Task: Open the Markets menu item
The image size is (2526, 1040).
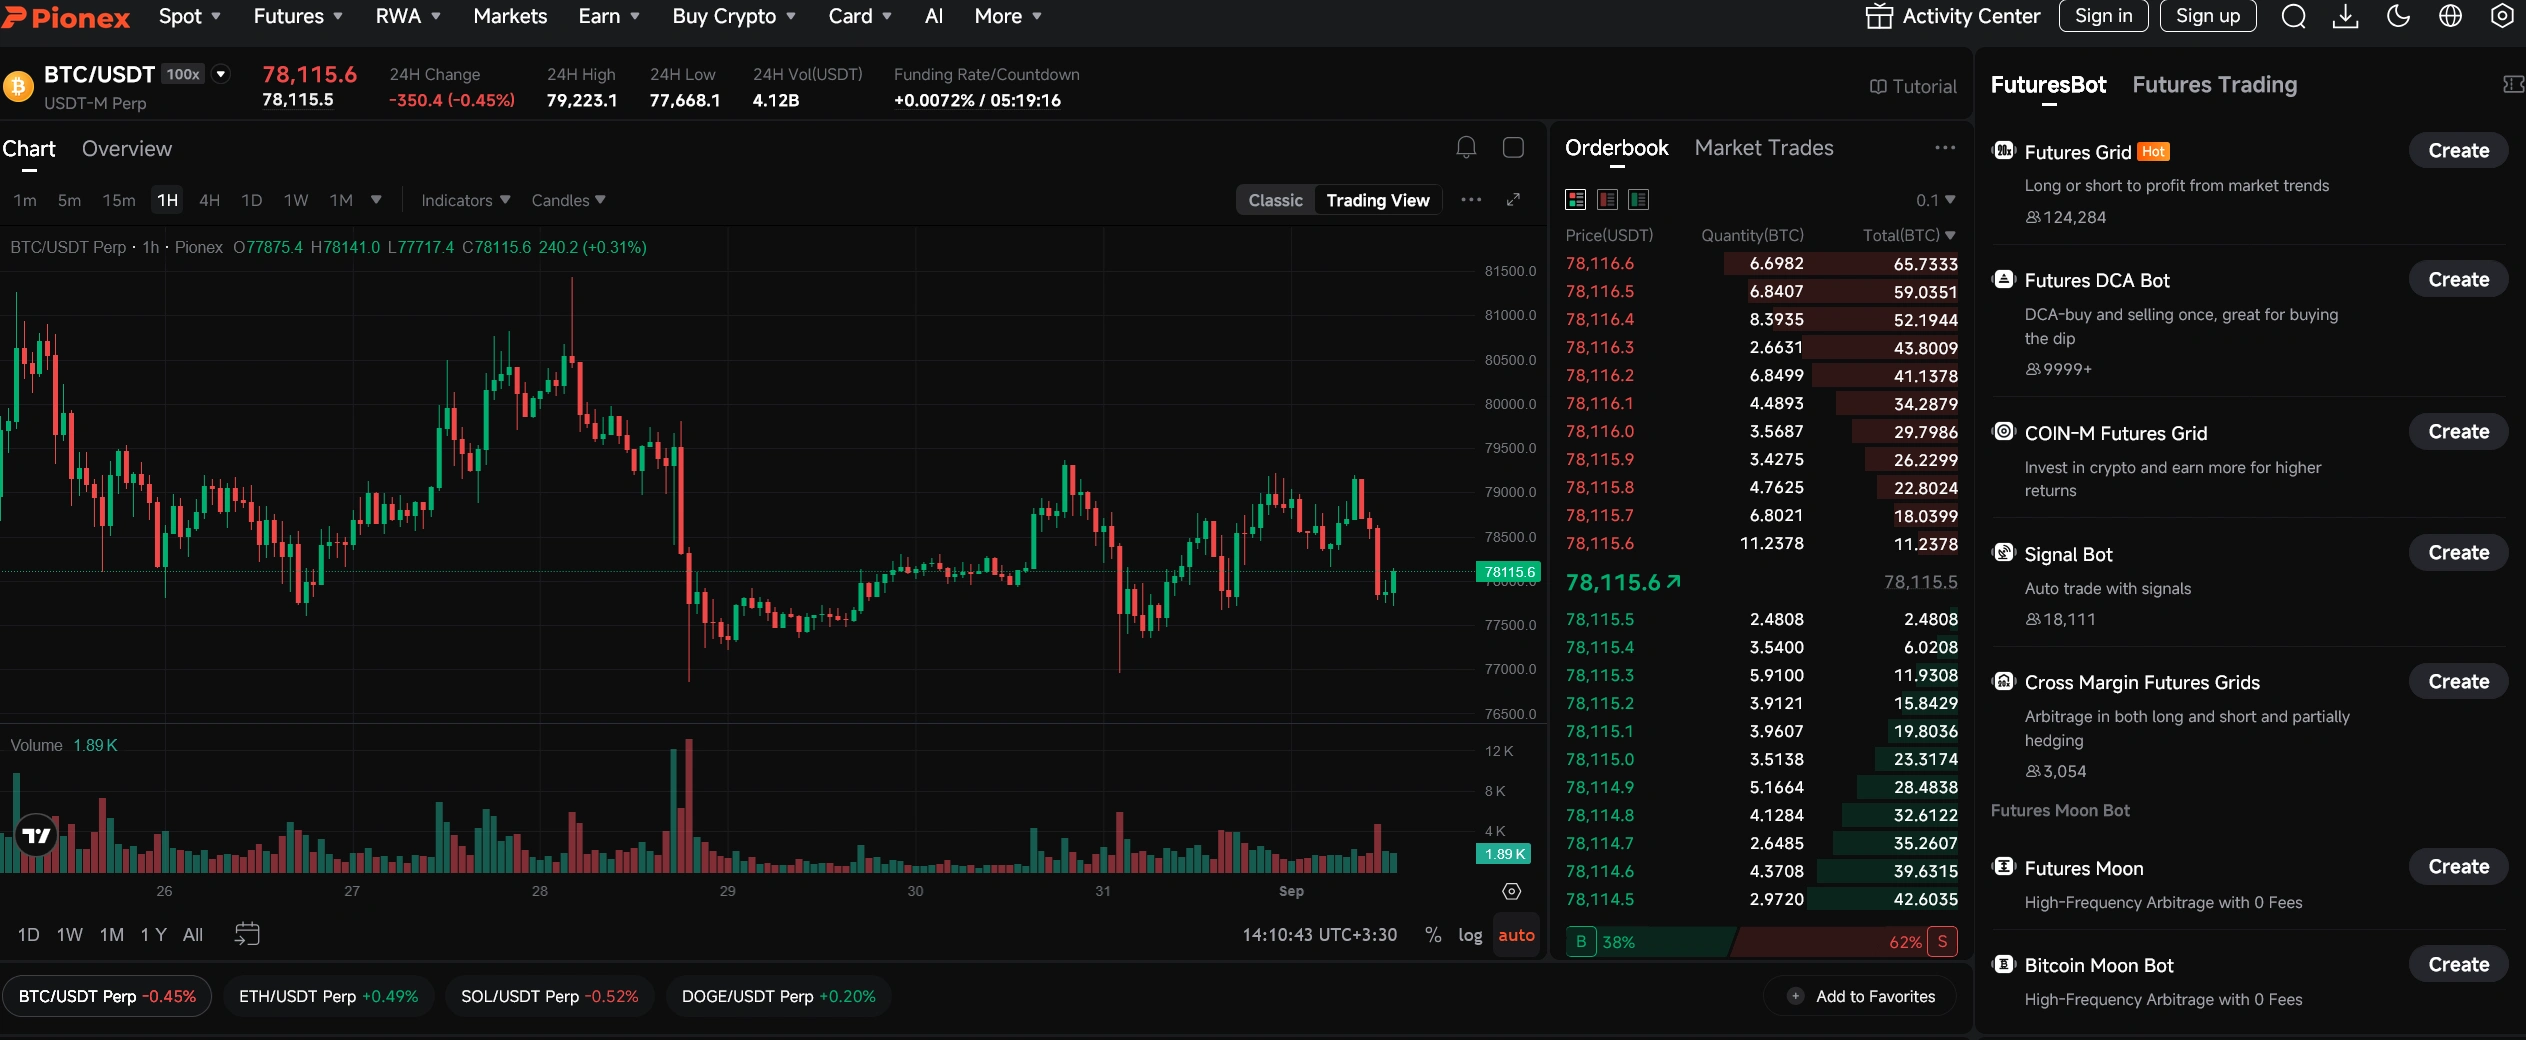Action: [510, 16]
